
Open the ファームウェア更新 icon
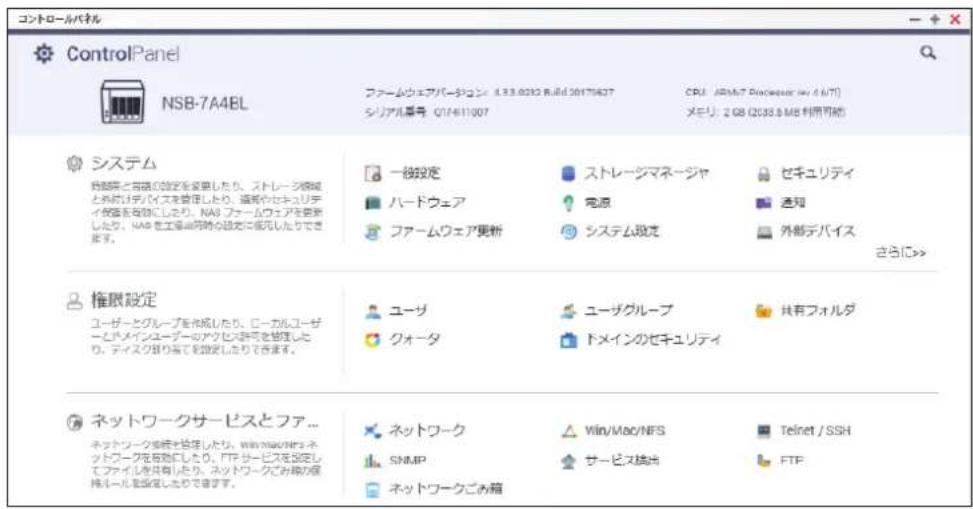(x=372, y=232)
